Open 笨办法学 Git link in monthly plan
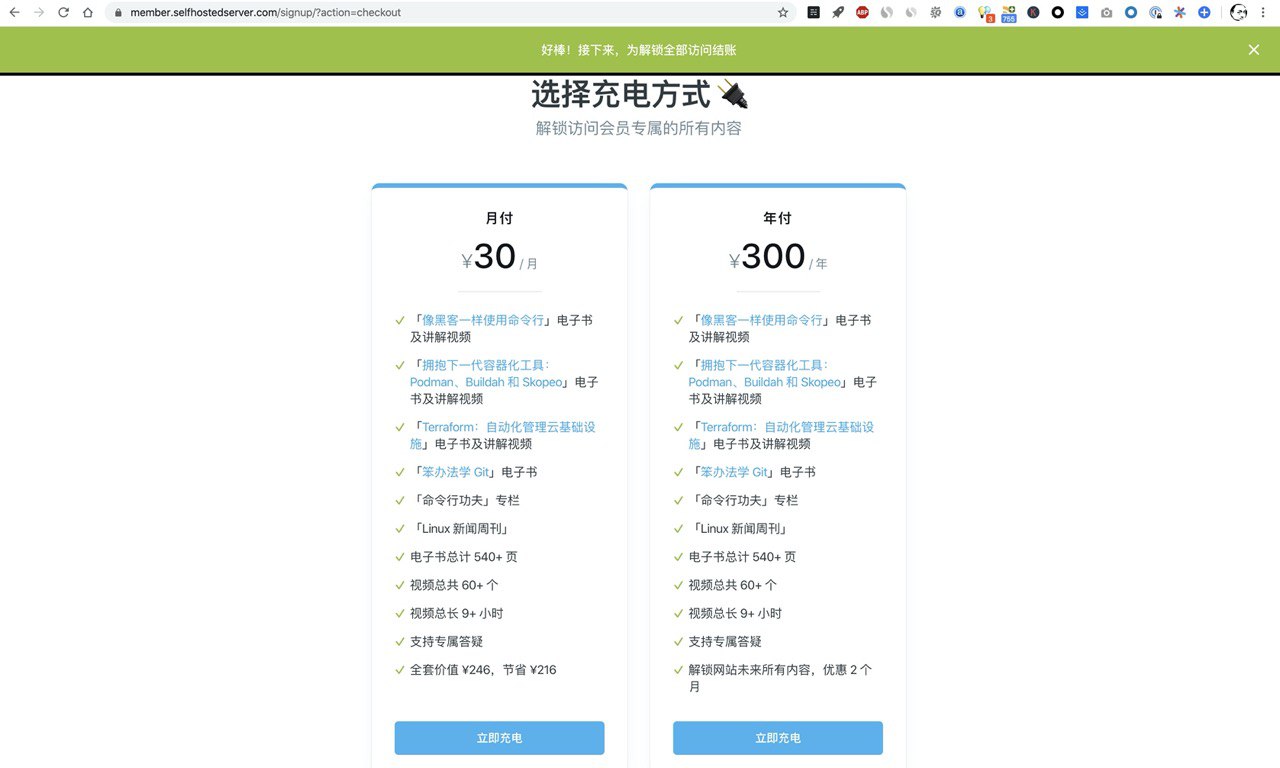 coord(455,472)
